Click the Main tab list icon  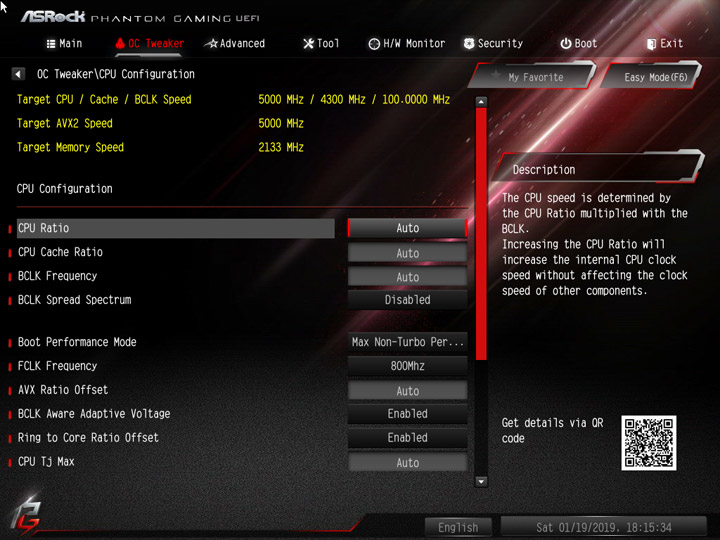(x=51, y=44)
